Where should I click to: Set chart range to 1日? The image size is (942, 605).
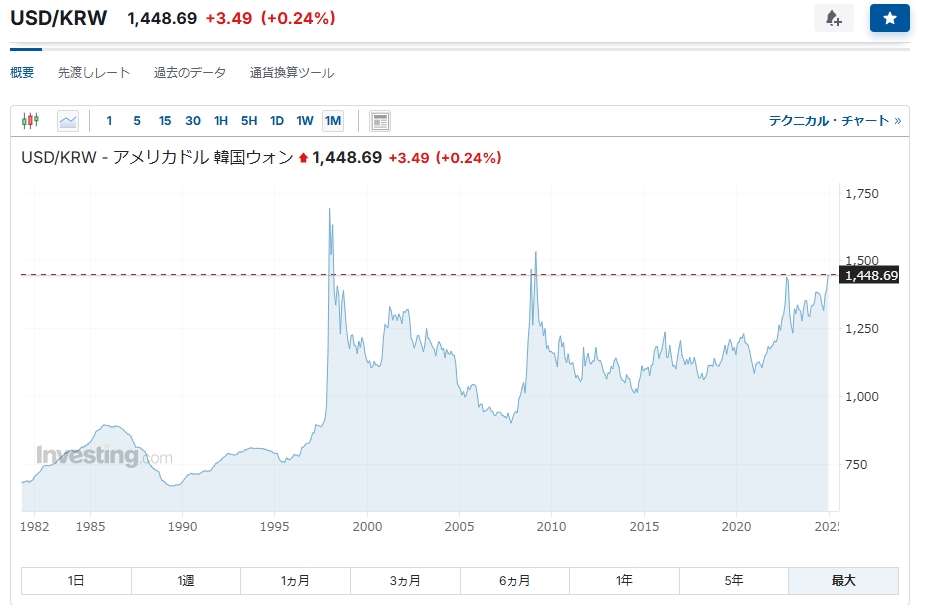[76, 580]
